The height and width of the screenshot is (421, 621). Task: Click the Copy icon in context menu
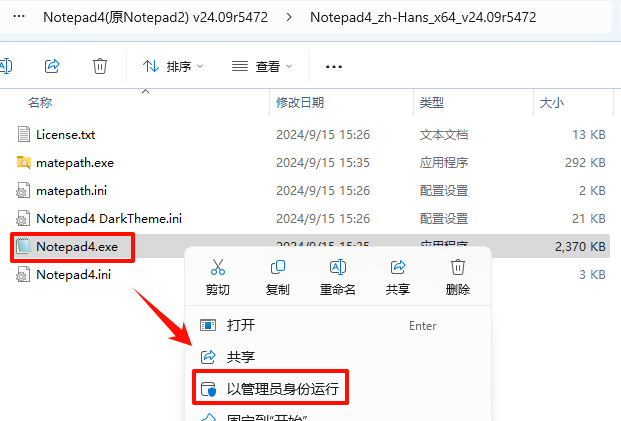278,267
